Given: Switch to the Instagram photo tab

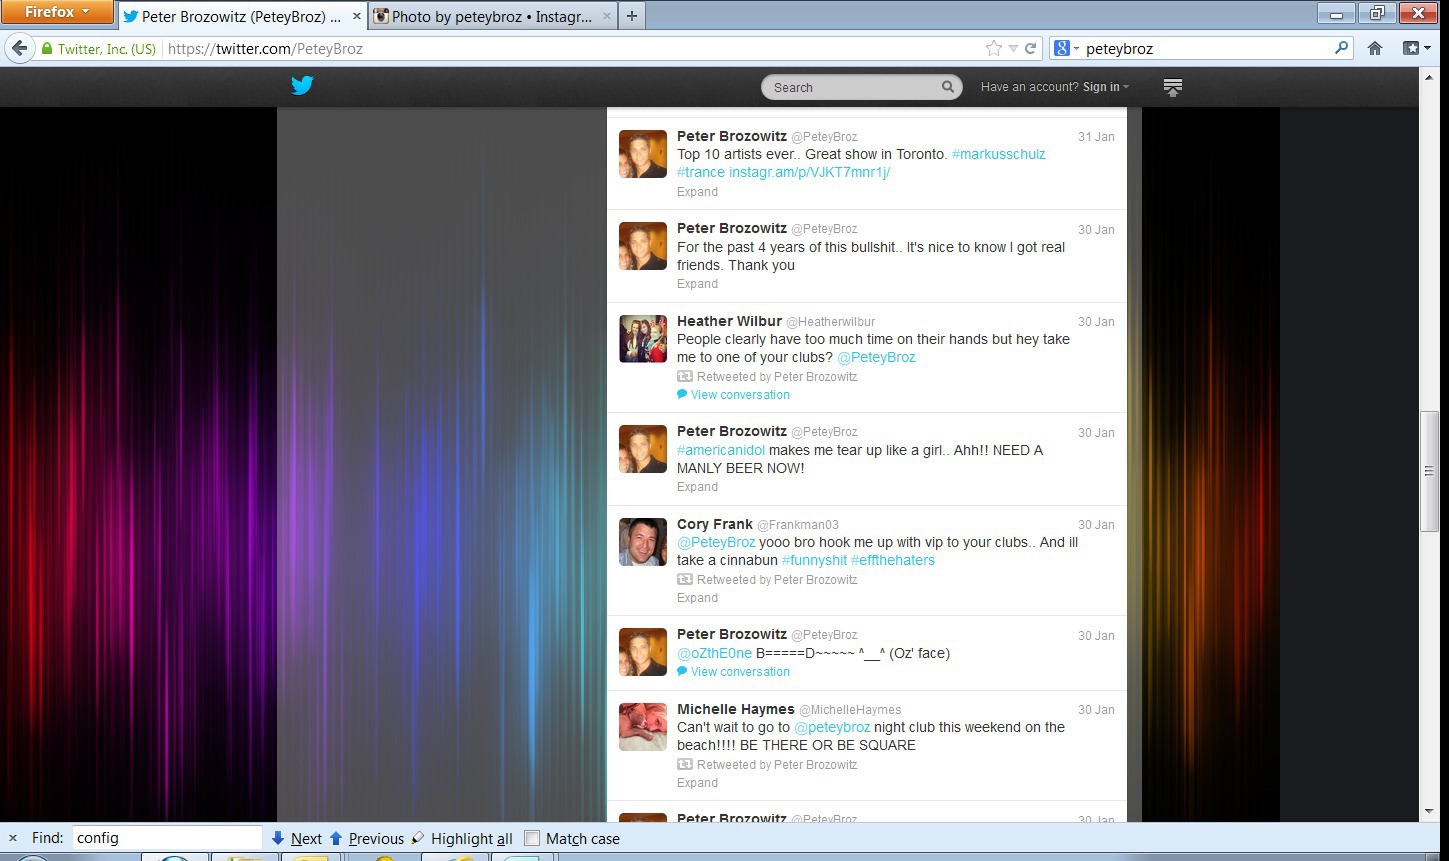Looking at the screenshot, I should pos(490,16).
